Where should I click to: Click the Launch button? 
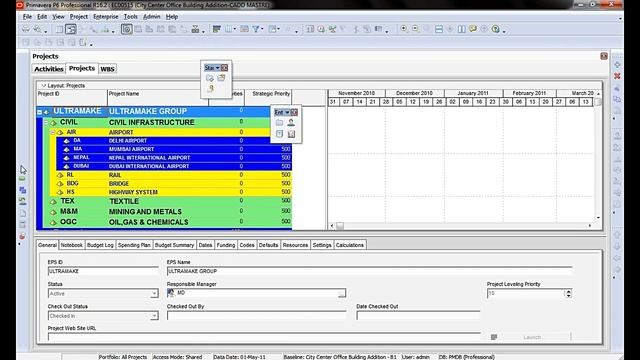coord(532,337)
